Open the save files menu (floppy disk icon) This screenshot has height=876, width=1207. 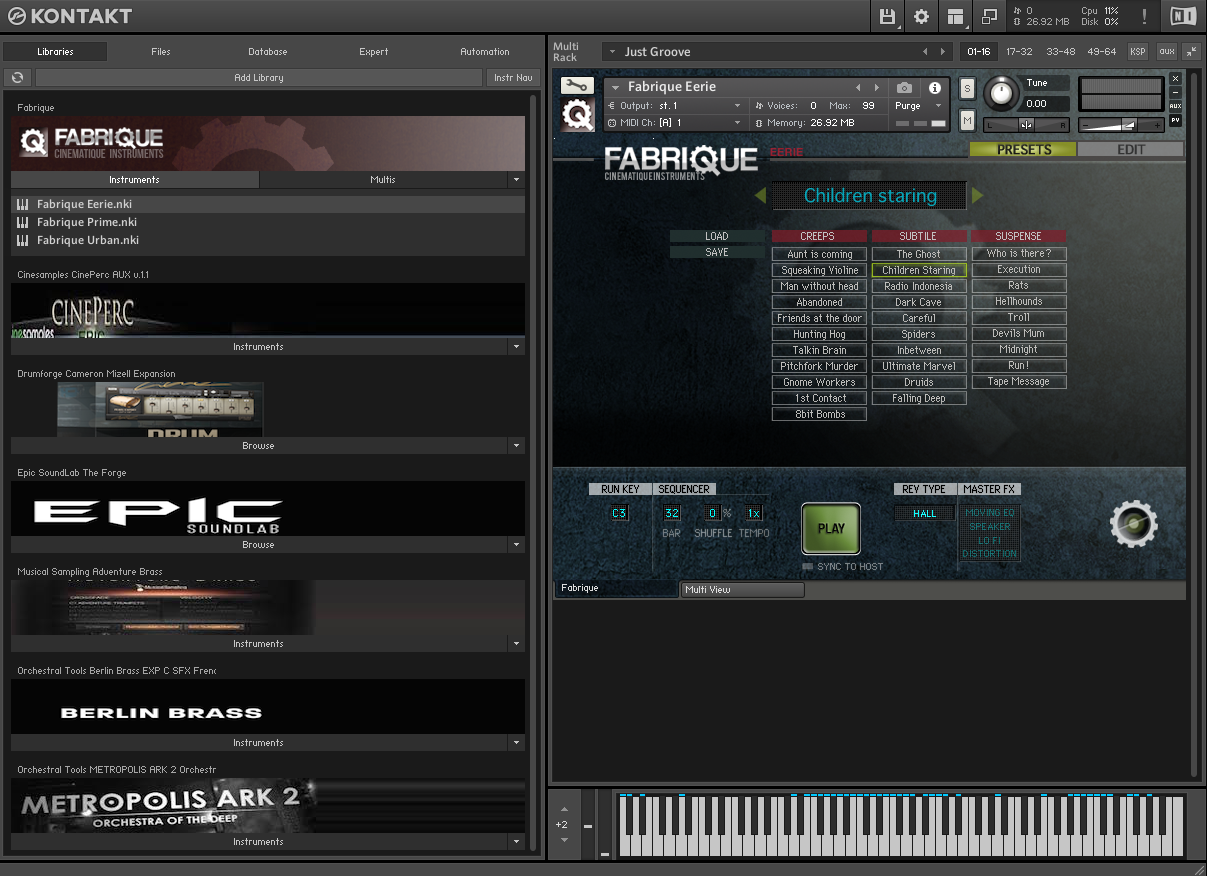click(x=887, y=16)
